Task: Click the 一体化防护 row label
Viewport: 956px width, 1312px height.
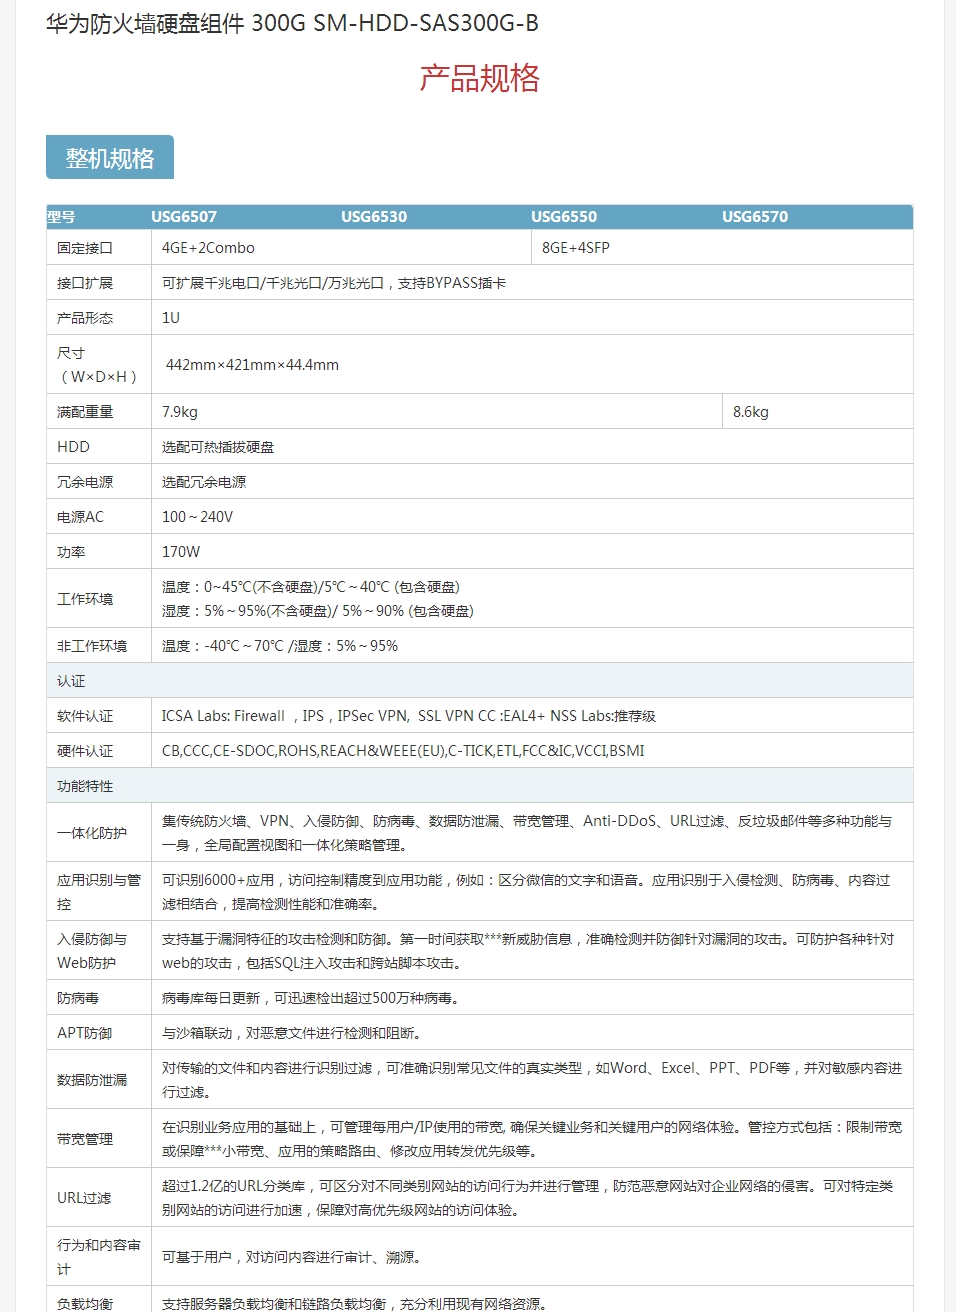Action: (x=92, y=833)
